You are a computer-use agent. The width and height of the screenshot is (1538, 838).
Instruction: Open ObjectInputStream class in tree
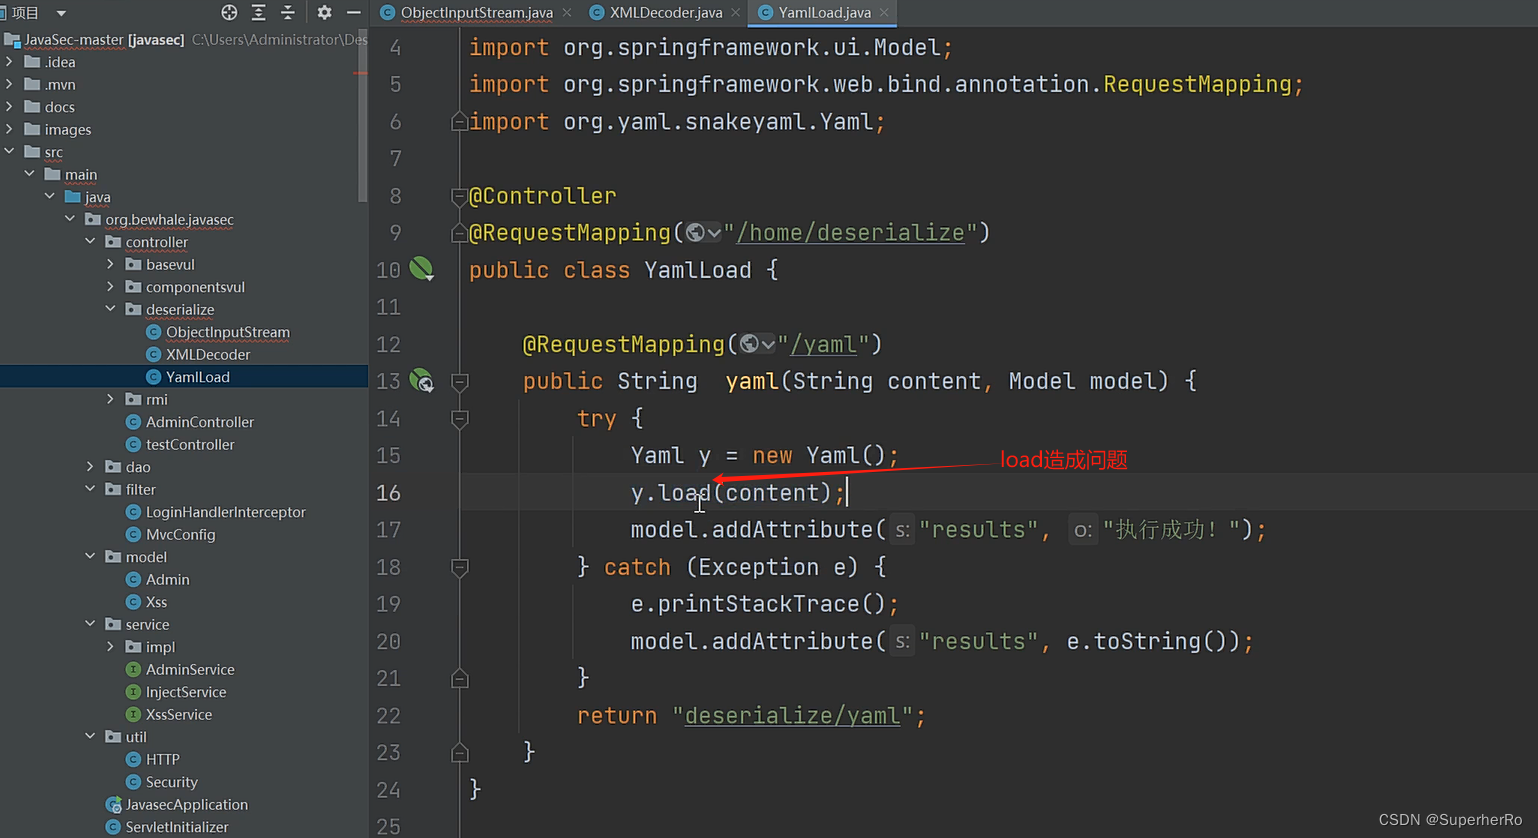(228, 332)
